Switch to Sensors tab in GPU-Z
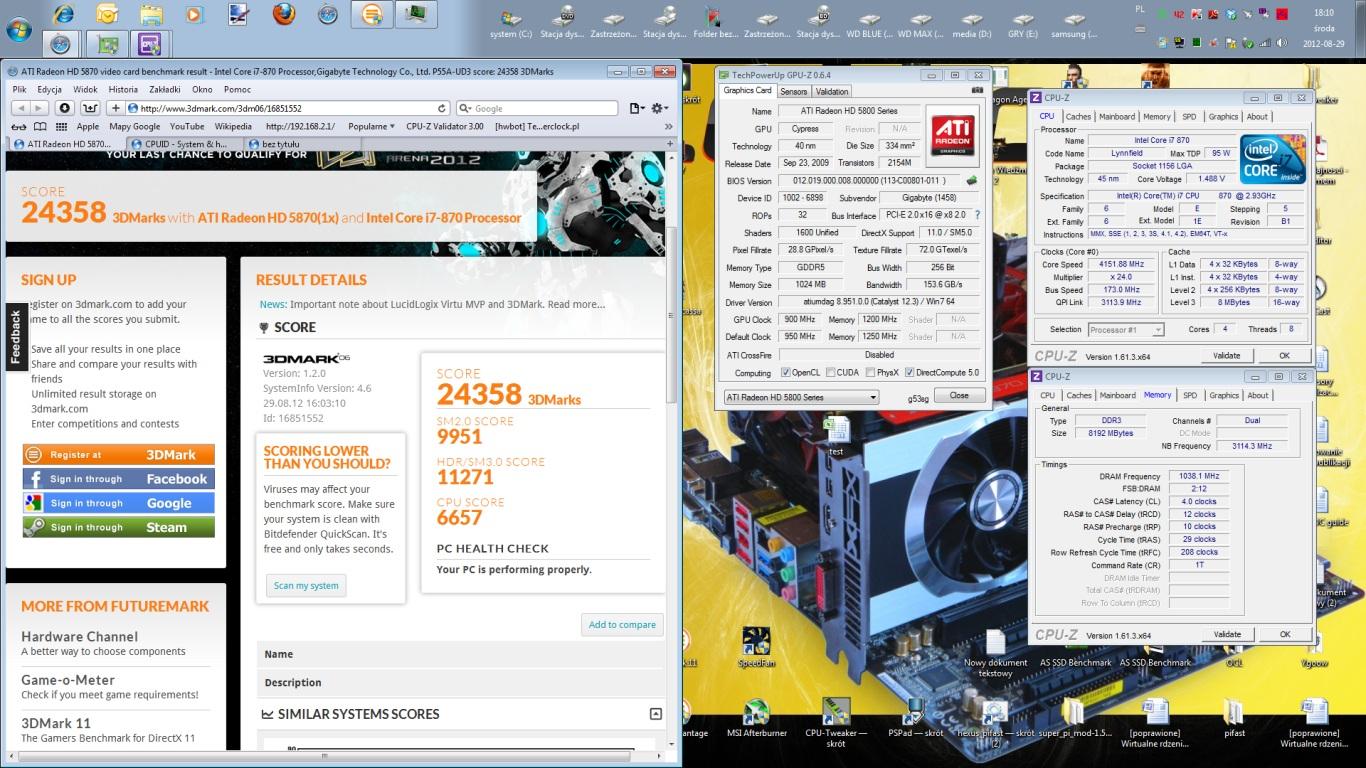Viewport: 1366px width, 768px height. 793,91
